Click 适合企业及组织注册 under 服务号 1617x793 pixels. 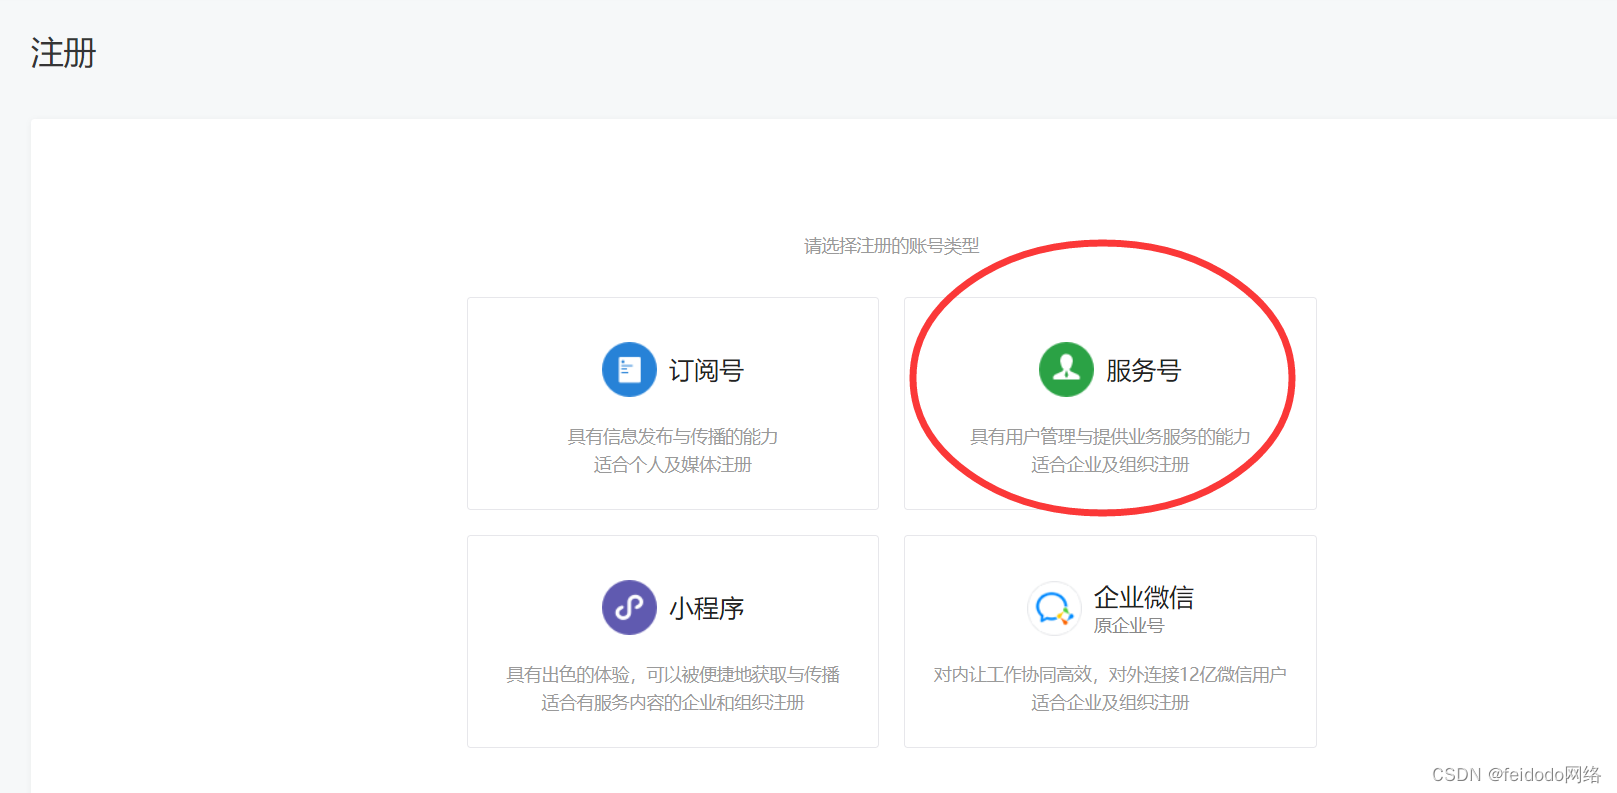pyautogui.click(x=1110, y=465)
